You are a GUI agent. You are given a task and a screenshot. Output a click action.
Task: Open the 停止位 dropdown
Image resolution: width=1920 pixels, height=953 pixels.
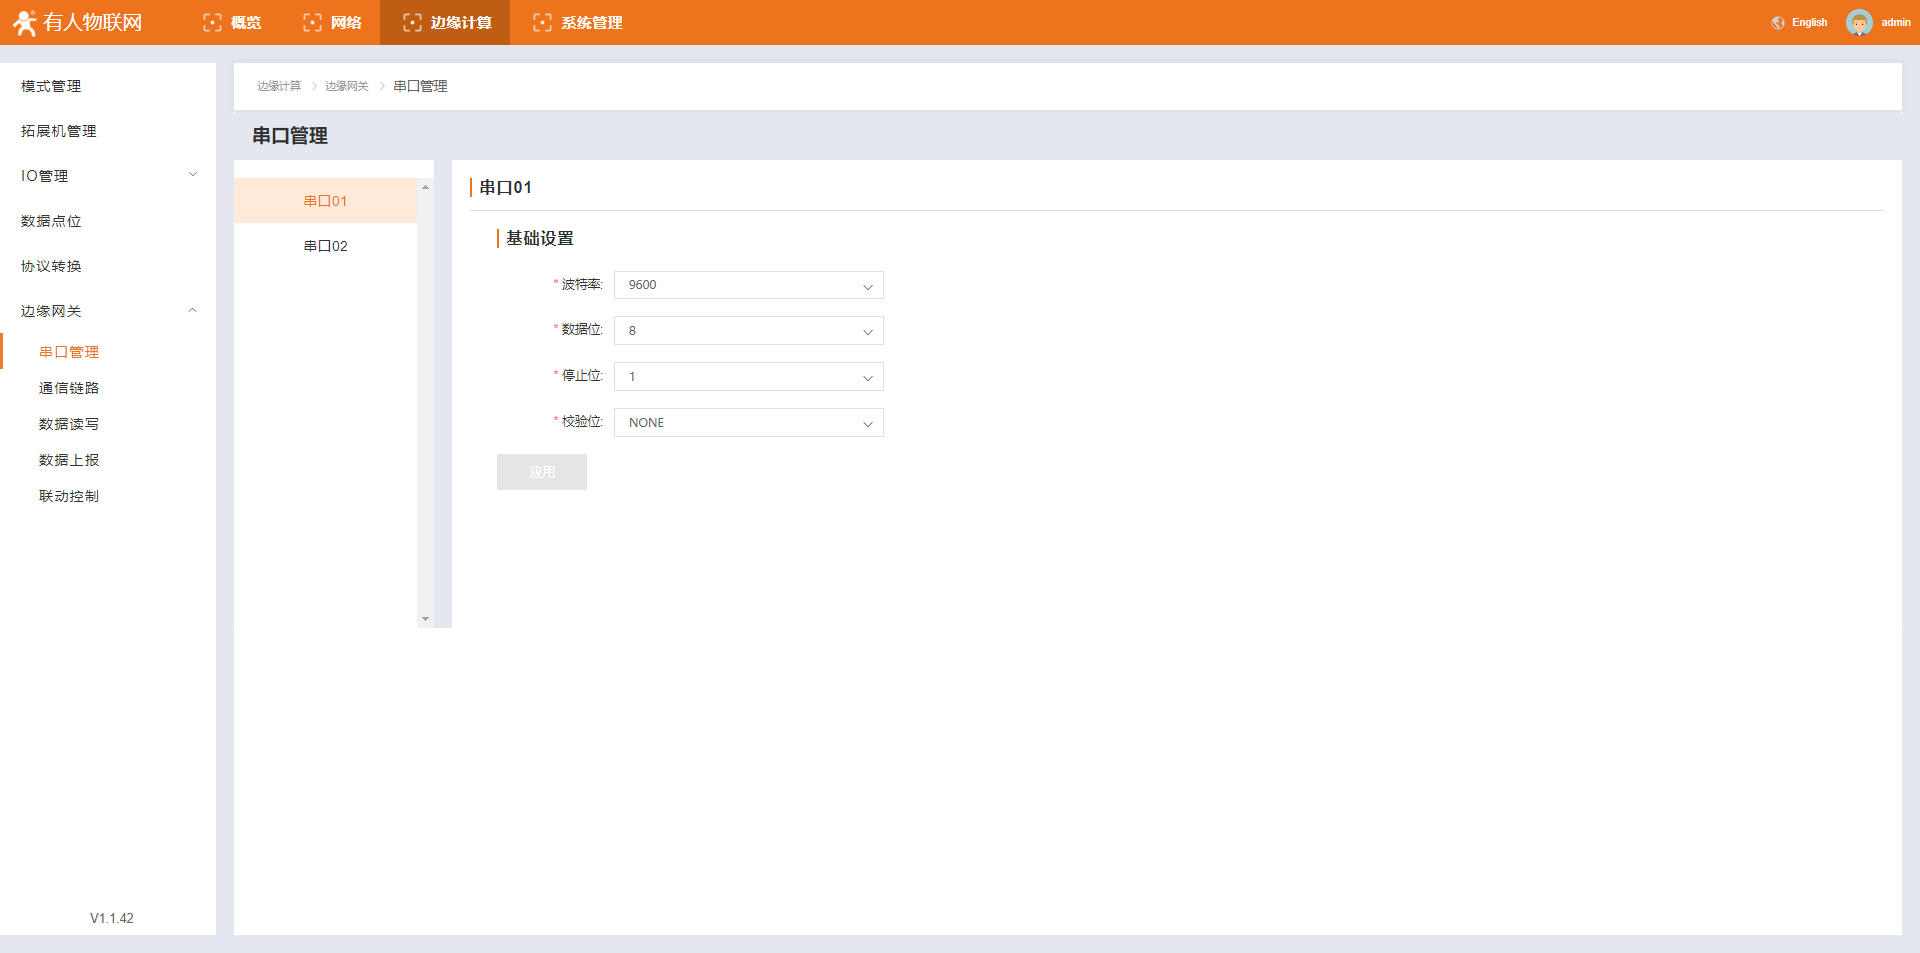pyautogui.click(x=748, y=377)
